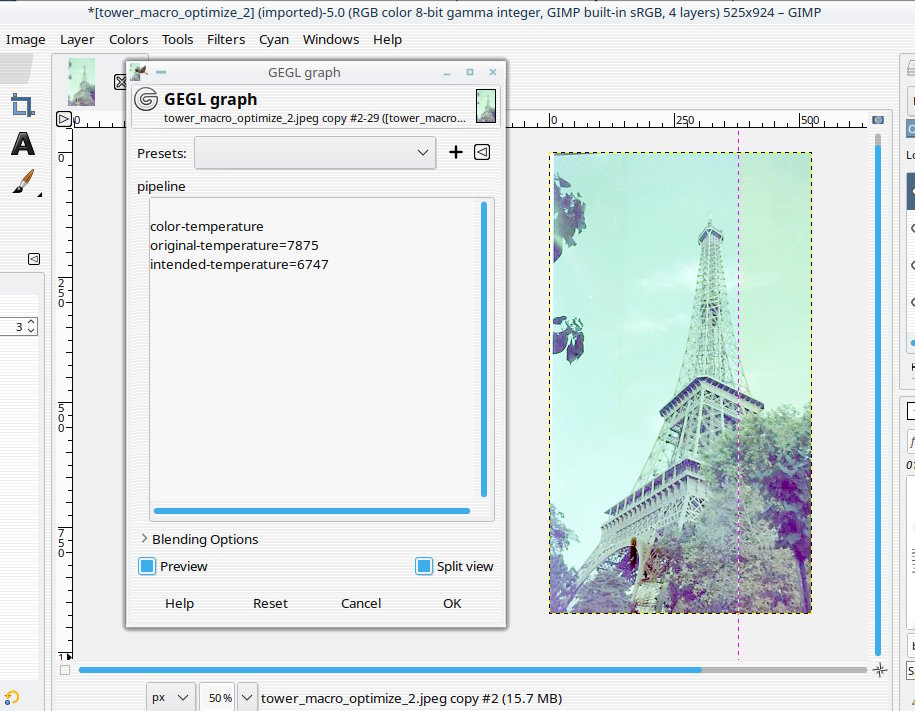This screenshot has height=711, width=915.
Task: Select the Text tool
Action: (x=23, y=144)
